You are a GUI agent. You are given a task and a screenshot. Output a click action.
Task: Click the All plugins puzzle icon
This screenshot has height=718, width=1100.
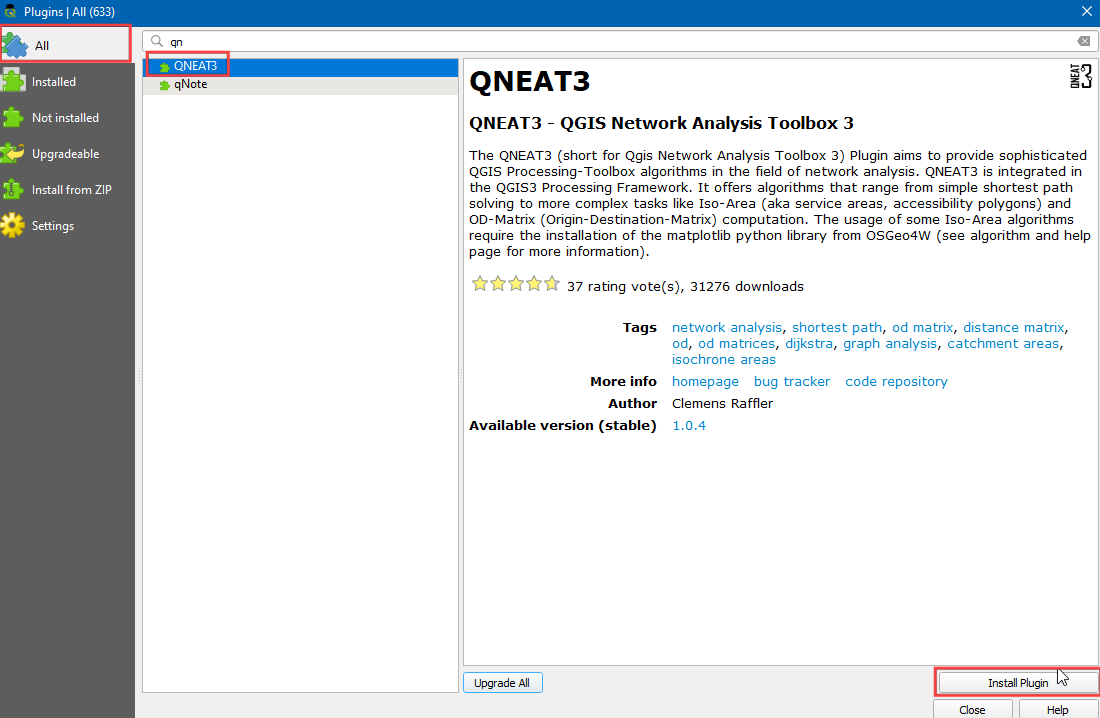coord(14,45)
